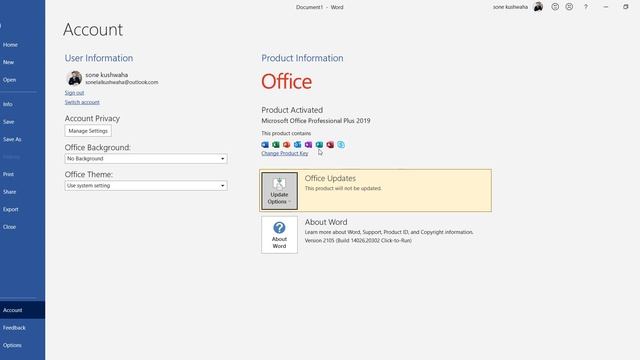
Task: Click the Manage Settings button
Action: coord(88,131)
